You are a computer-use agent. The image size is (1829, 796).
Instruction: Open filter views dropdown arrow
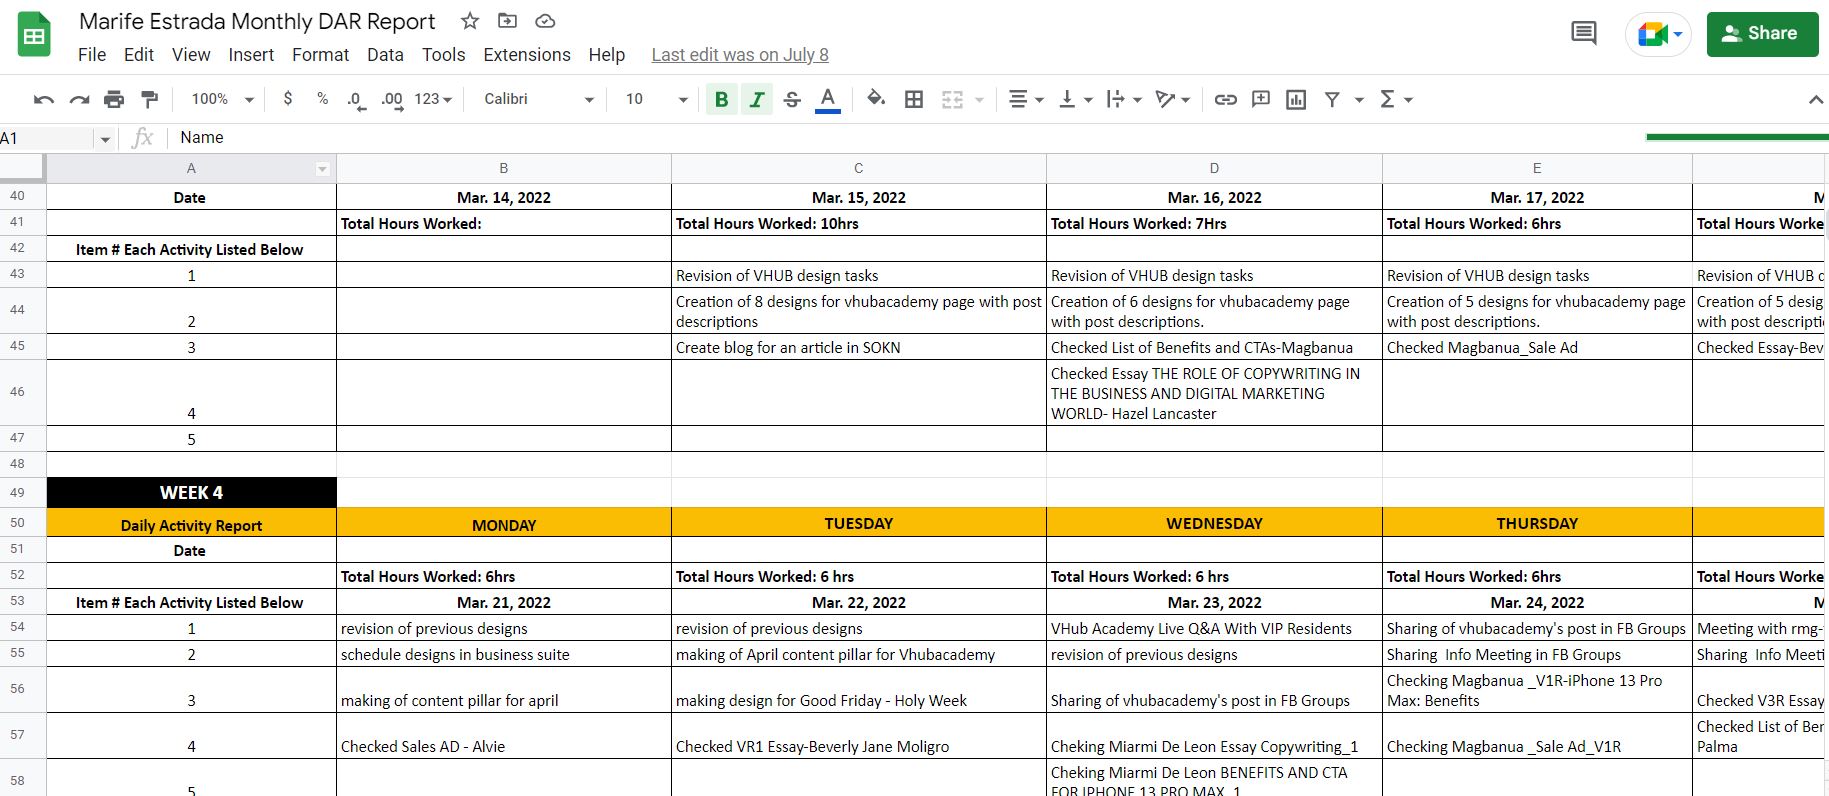(1358, 99)
